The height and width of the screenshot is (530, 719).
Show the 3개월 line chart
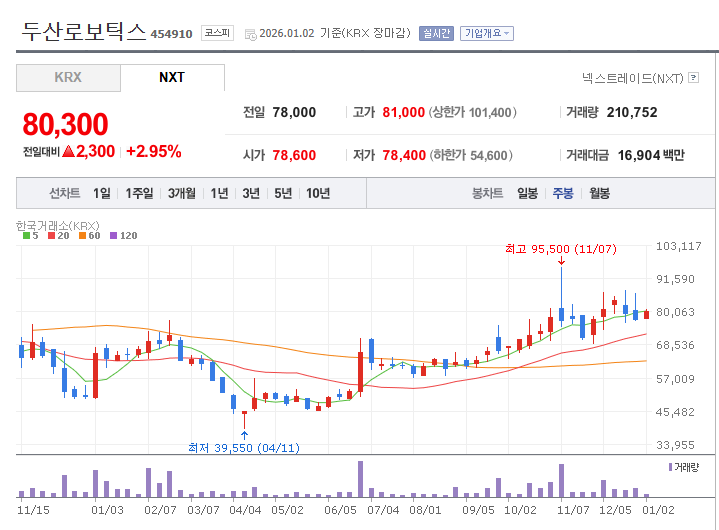pyautogui.click(x=182, y=193)
